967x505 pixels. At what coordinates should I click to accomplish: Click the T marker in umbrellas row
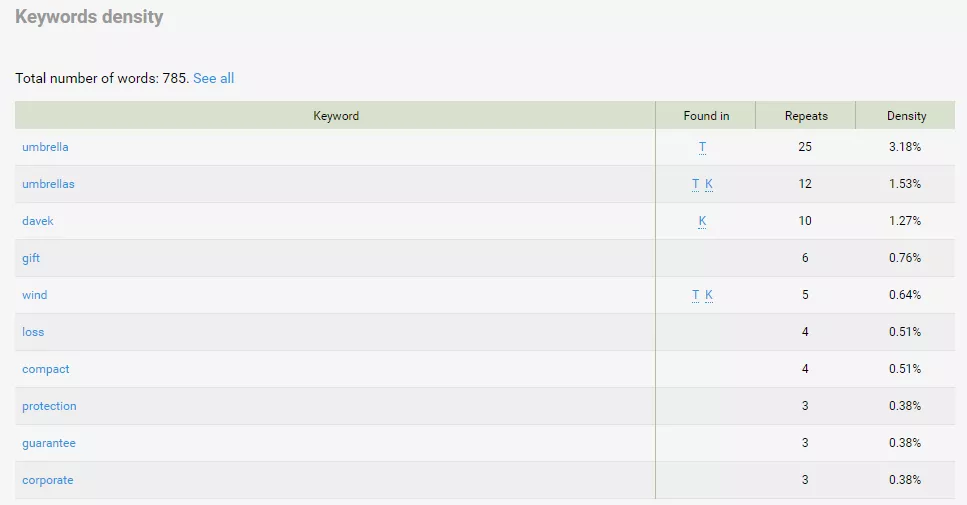click(696, 184)
